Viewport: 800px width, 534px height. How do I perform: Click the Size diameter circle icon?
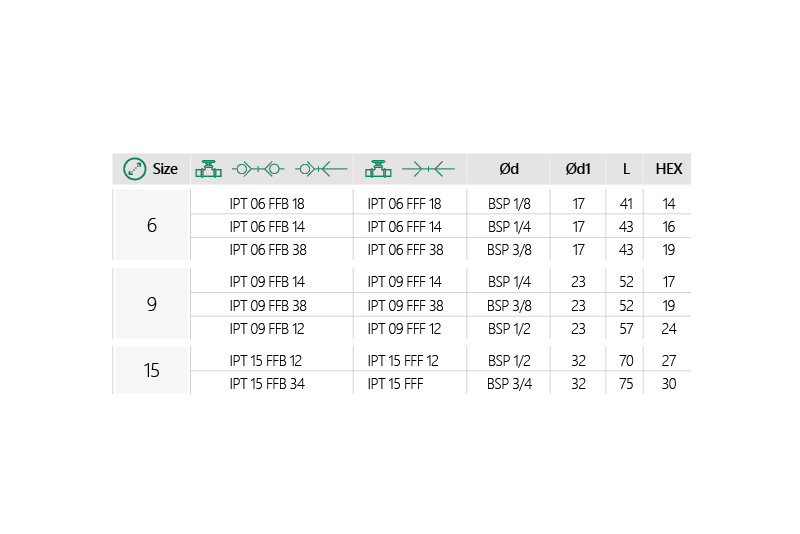coord(134,169)
